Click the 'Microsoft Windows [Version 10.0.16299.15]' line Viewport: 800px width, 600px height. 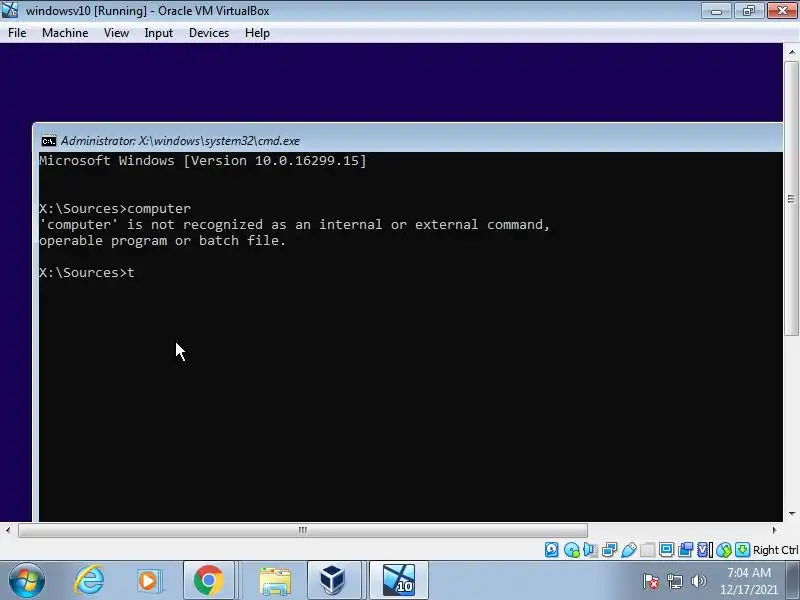click(x=203, y=161)
